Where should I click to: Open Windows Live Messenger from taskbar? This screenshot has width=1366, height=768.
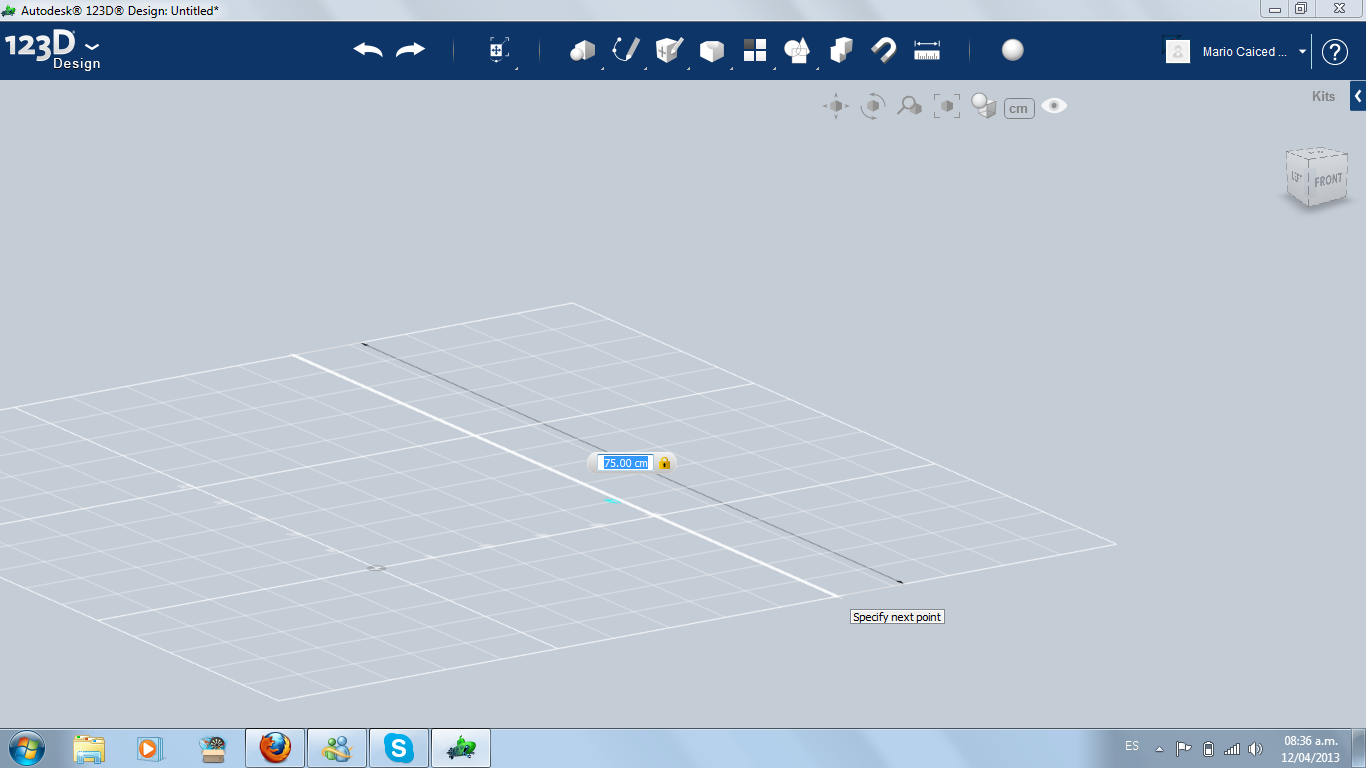(337, 748)
